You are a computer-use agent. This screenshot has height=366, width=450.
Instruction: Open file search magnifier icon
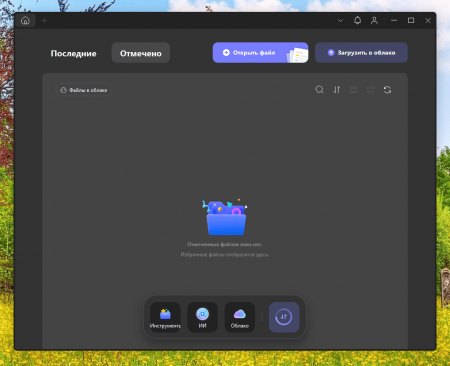point(319,90)
